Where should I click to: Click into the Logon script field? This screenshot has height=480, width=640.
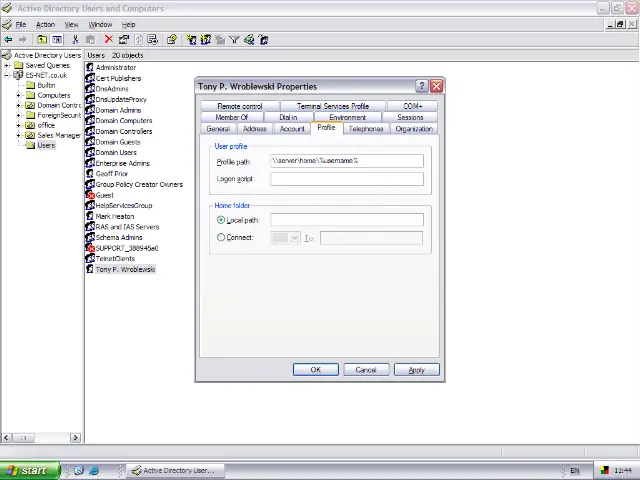coord(347,179)
